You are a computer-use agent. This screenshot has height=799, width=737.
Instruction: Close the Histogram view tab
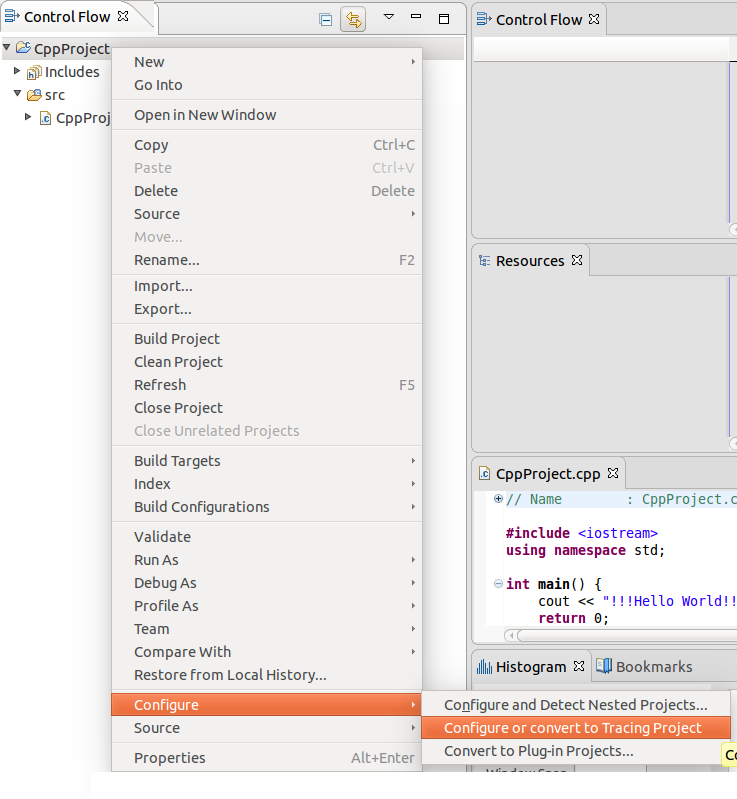point(578,667)
